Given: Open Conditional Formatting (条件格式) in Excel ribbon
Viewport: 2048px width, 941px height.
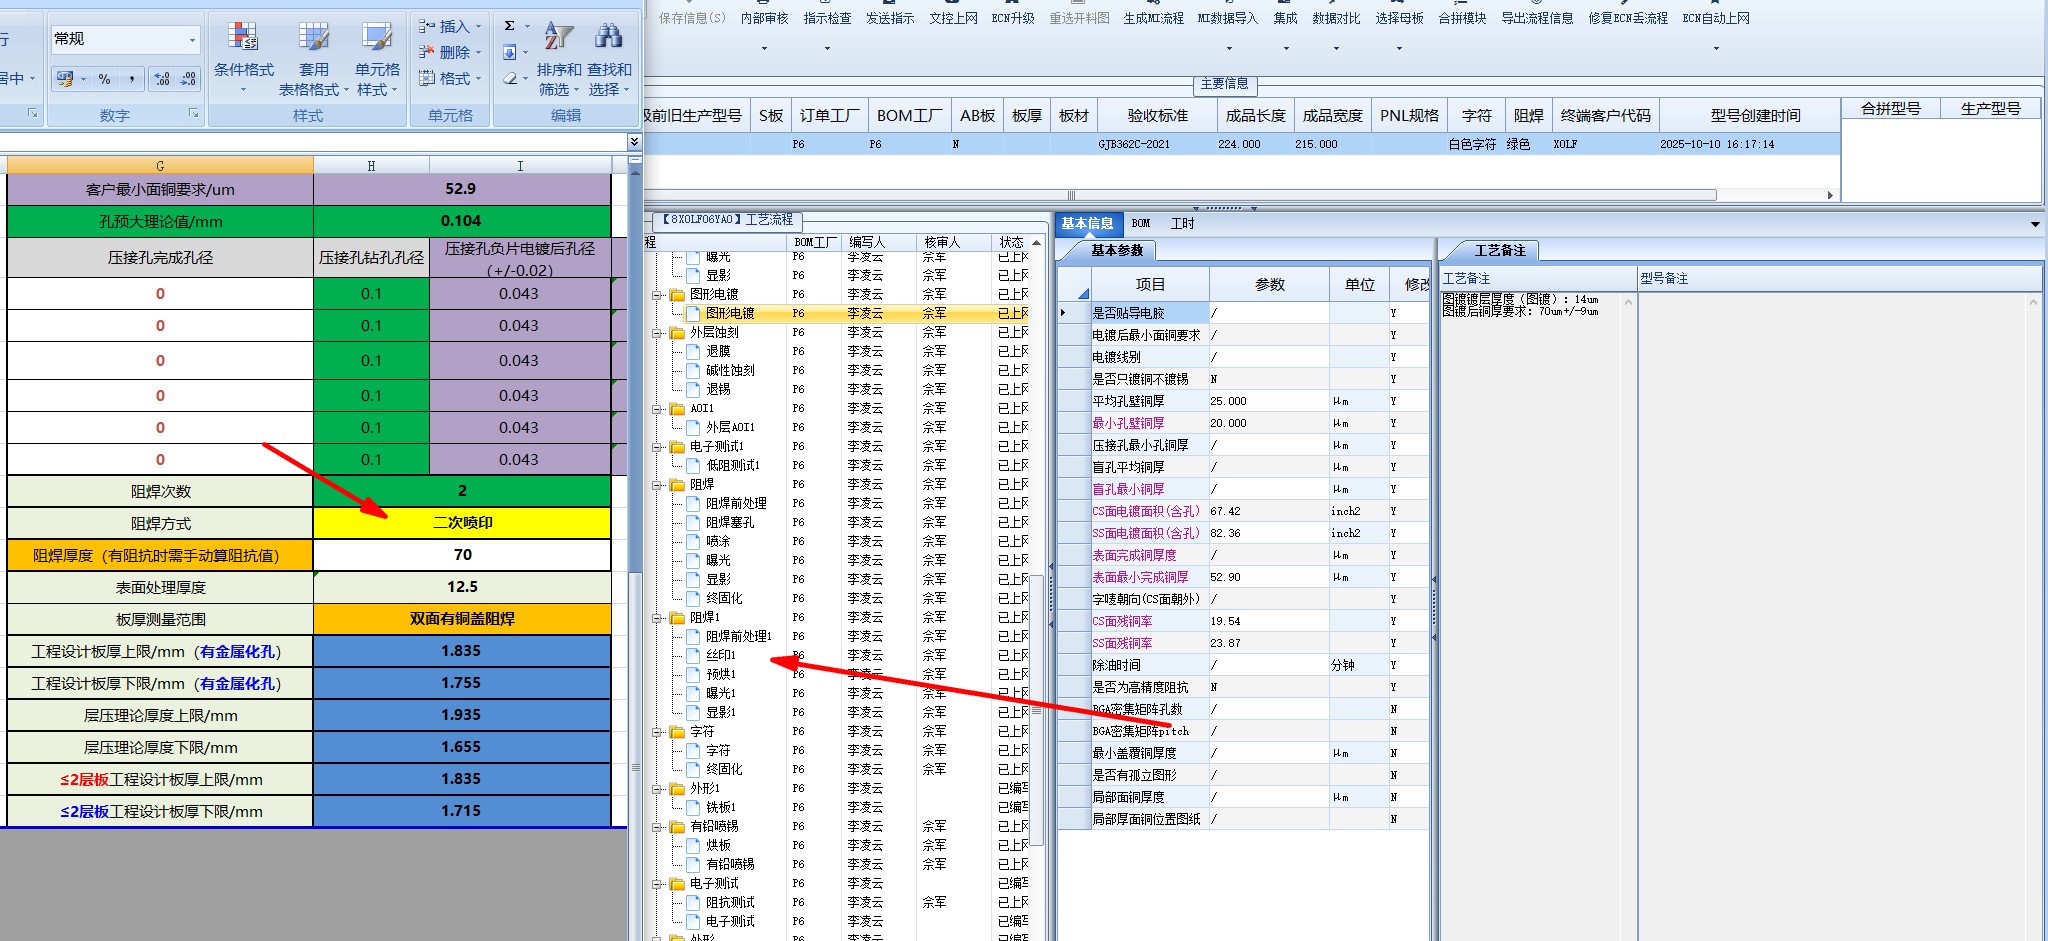Looking at the screenshot, I should [243, 56].
